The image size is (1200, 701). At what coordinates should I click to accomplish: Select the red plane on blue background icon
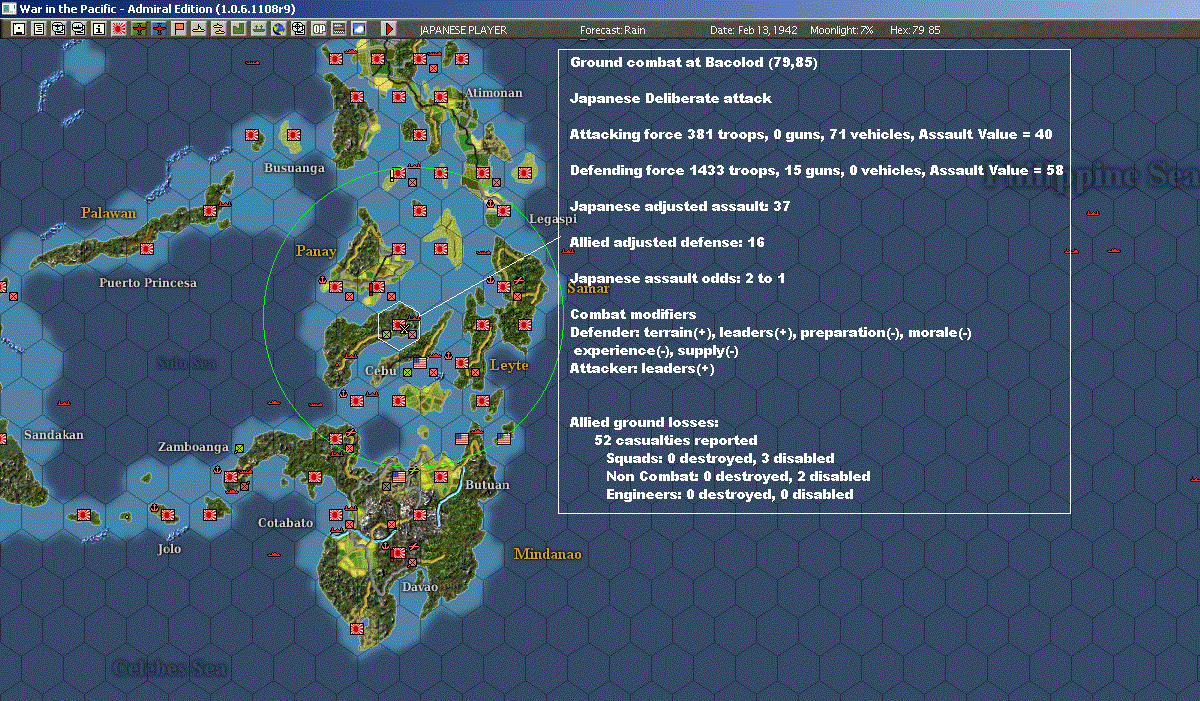[x=159, y=29]
